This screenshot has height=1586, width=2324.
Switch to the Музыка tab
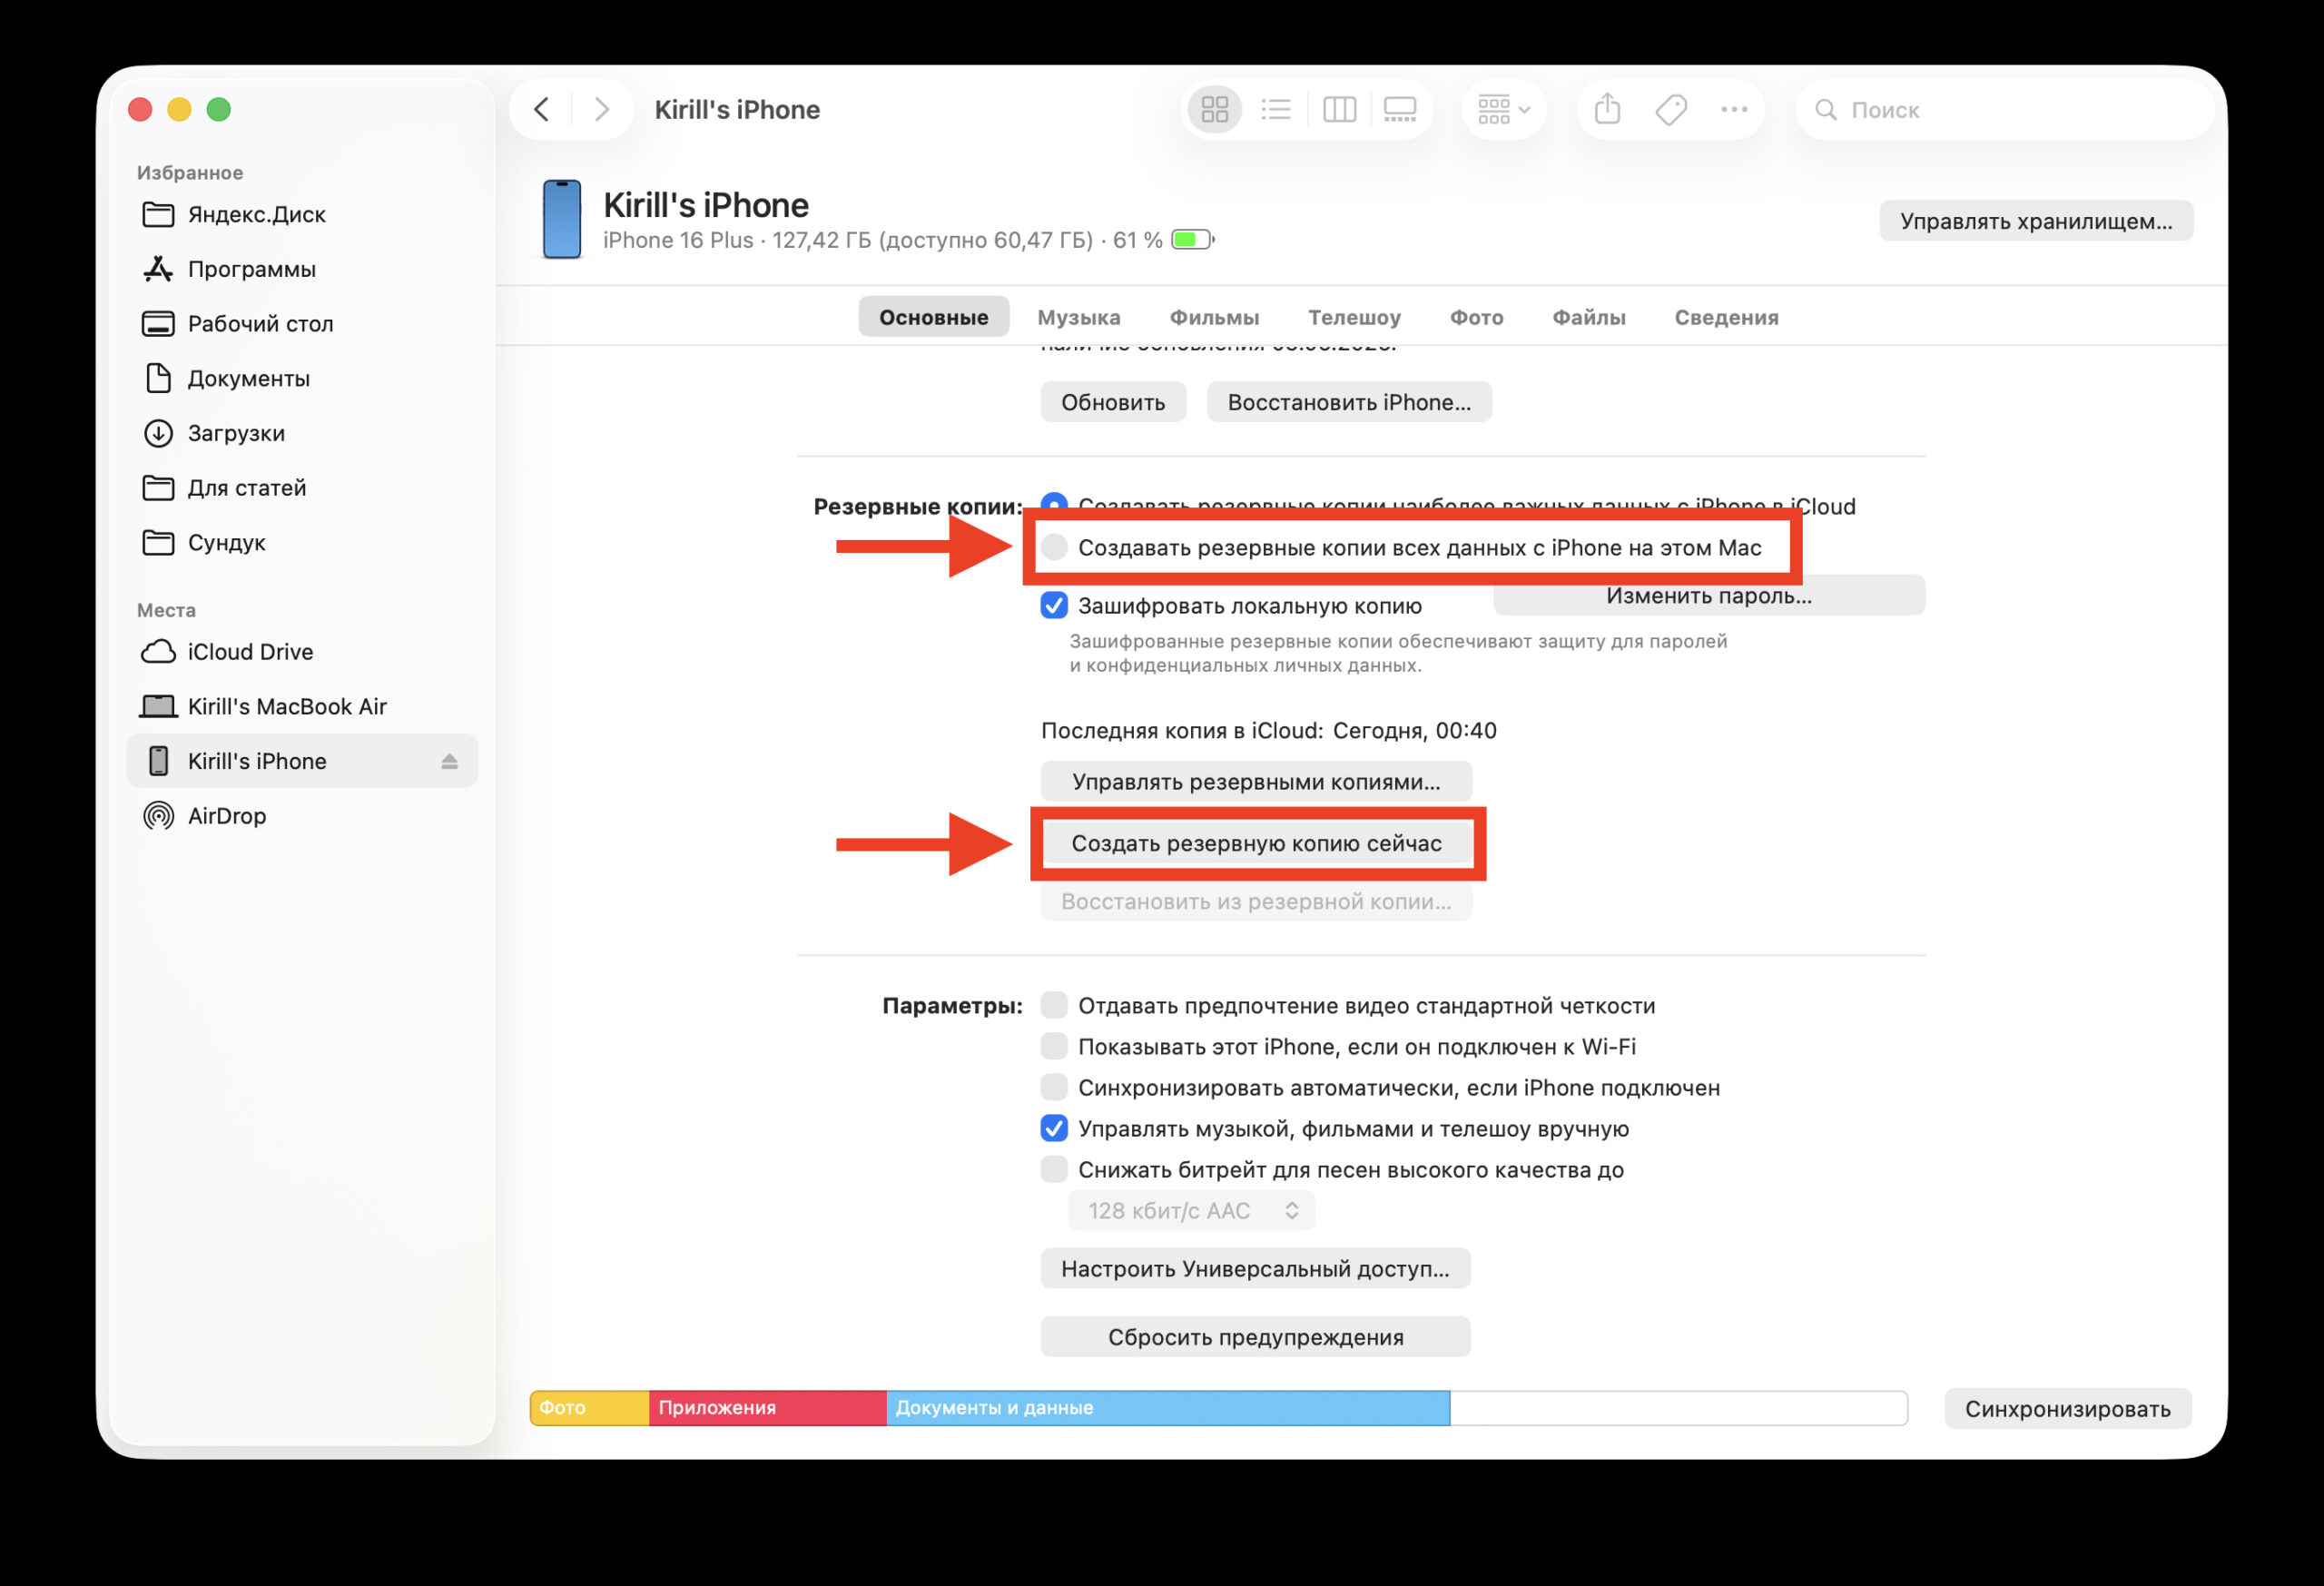(1078, 317)
